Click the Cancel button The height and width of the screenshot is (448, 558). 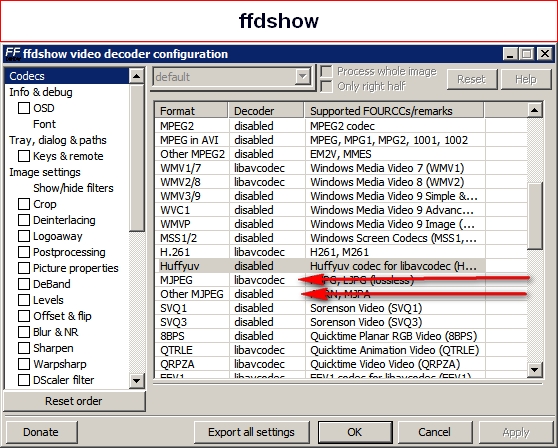click(435, 432)
